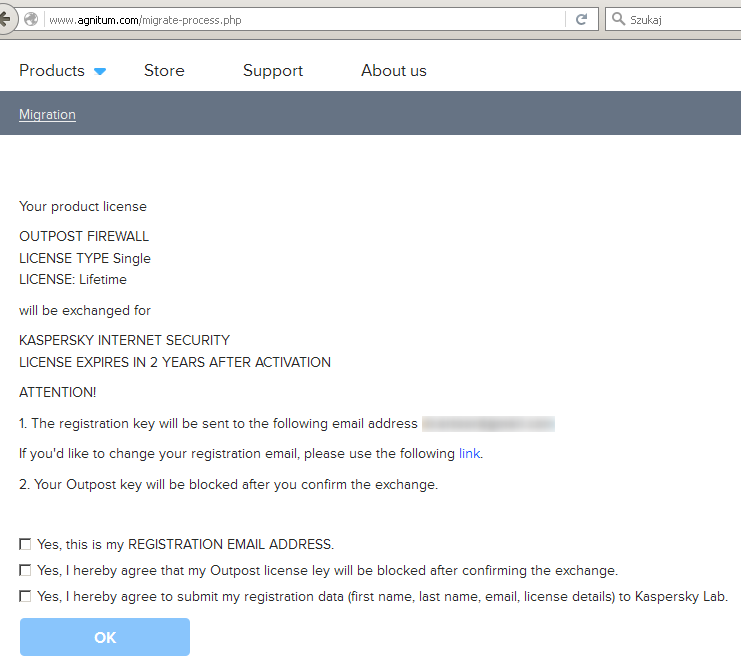Click the blurred registration email address
741x668 pixels.
[488, 424]
